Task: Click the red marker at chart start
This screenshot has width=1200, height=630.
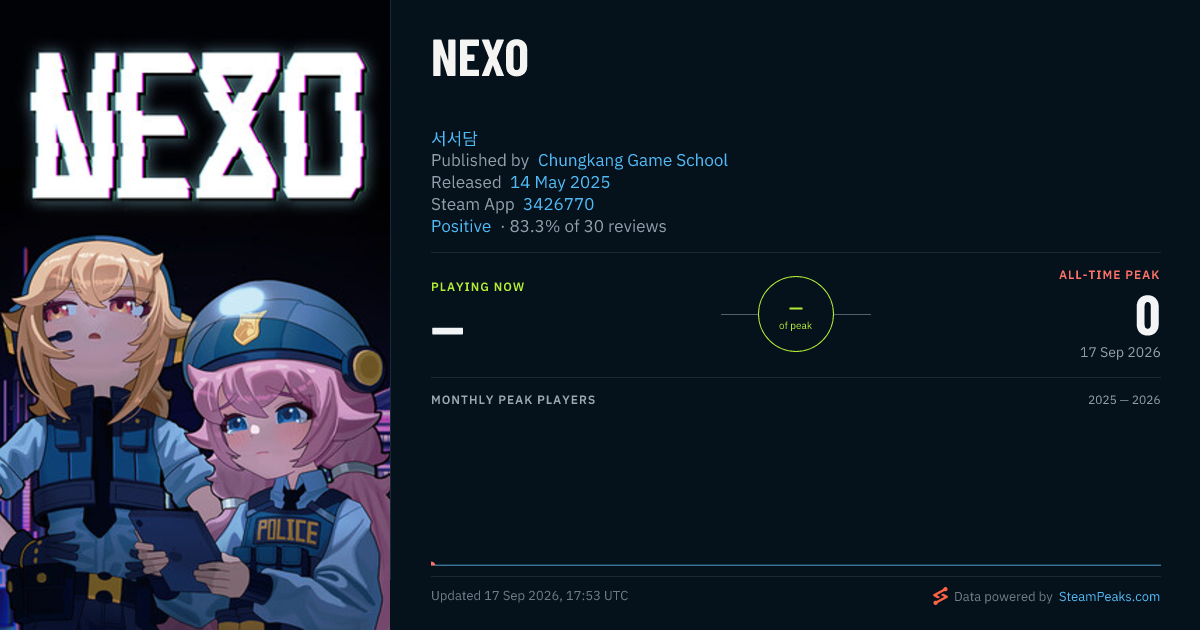Action: (x=433, y=564)
